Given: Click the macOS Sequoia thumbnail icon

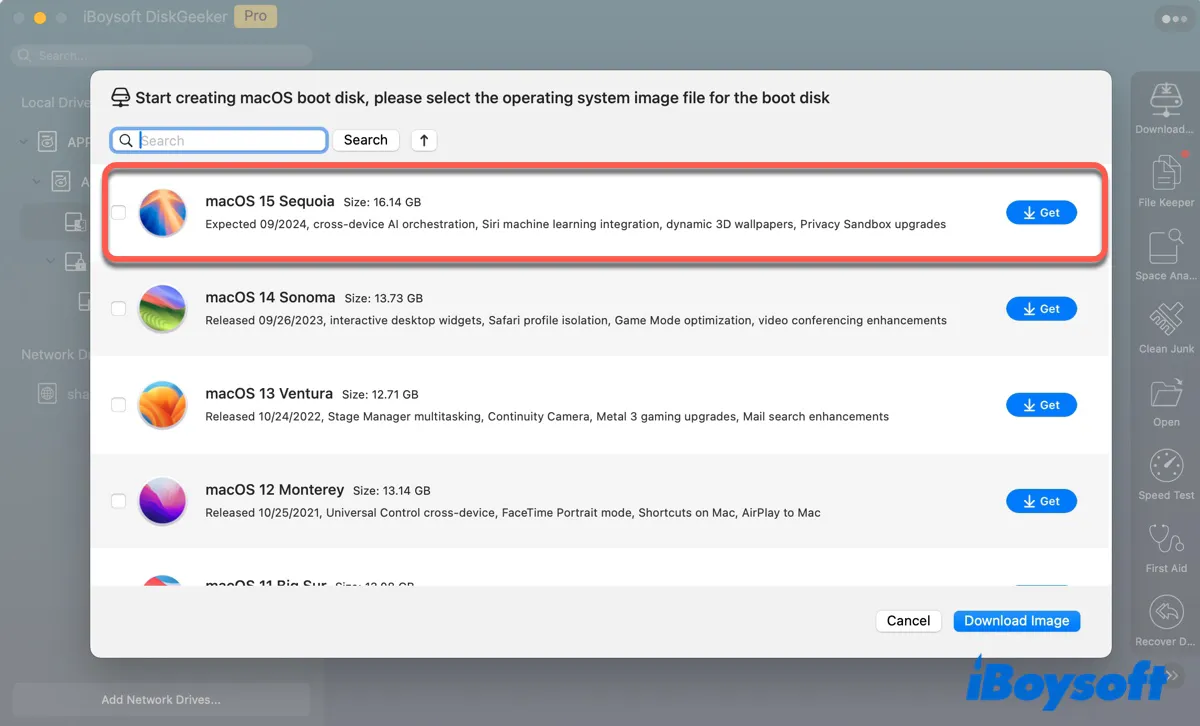Looking at the screenshot, I should point(162,212).
